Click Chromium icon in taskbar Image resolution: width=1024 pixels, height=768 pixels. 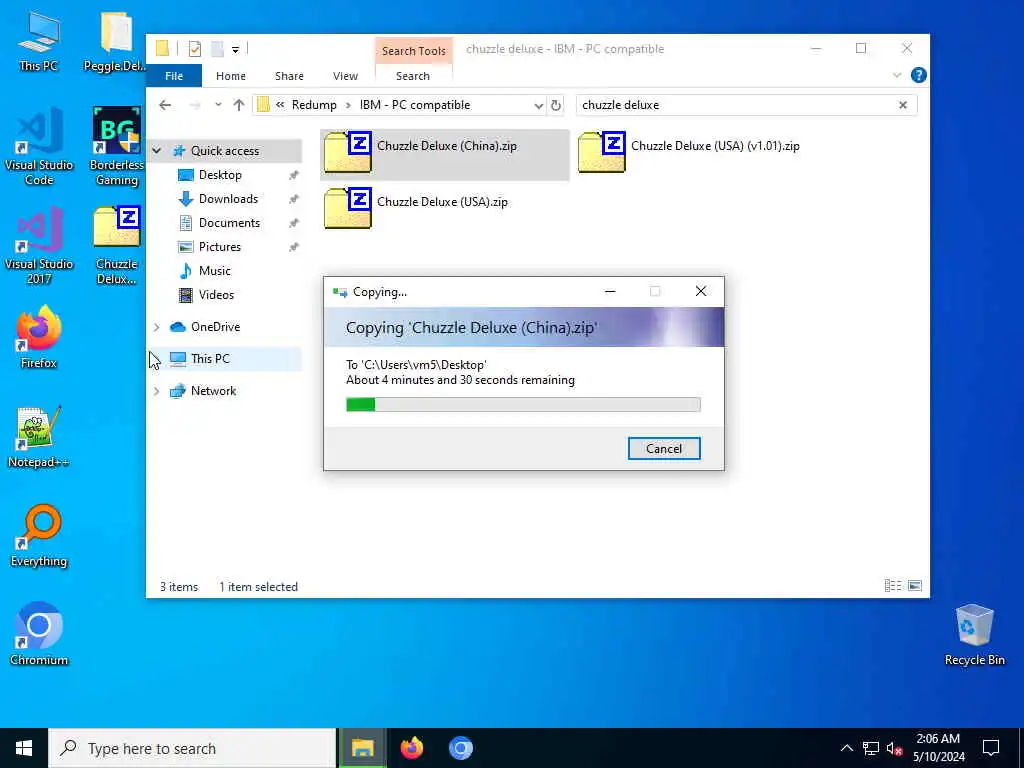point(460,748)
